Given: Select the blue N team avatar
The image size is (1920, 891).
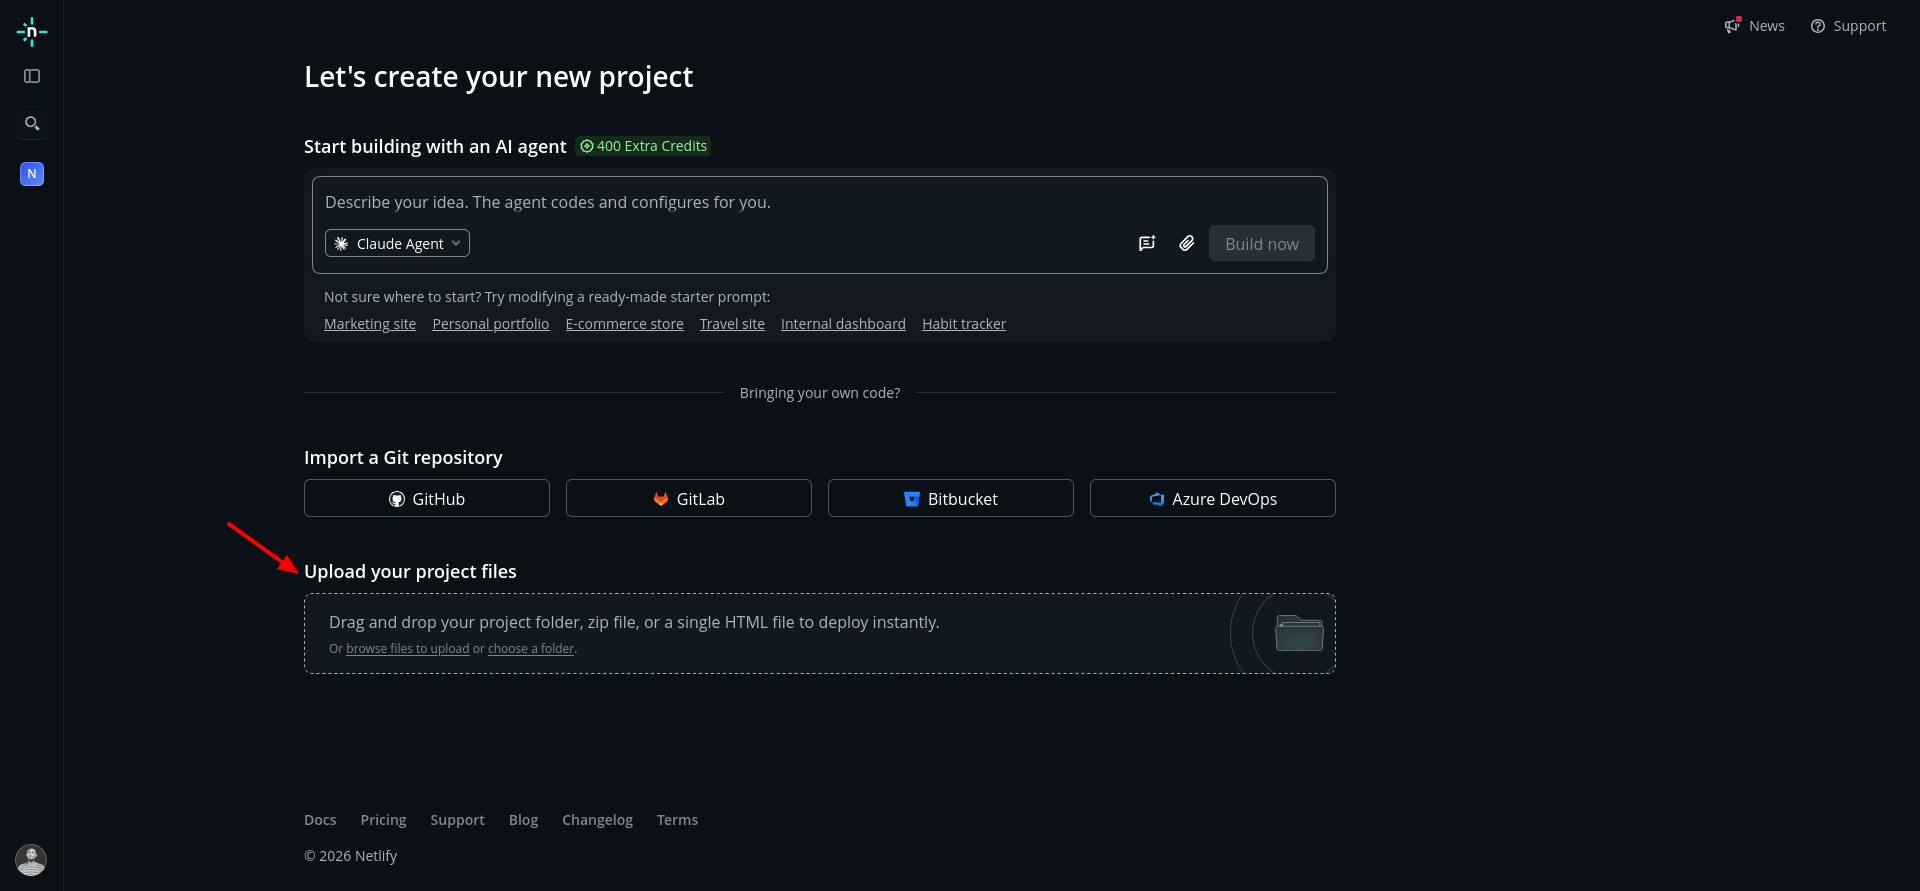Looking at the screenshot, I should [x=32, y=174].
